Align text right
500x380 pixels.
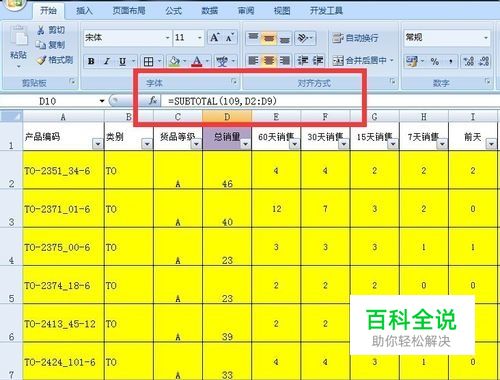pyautogui.click(x=284, y=61)
